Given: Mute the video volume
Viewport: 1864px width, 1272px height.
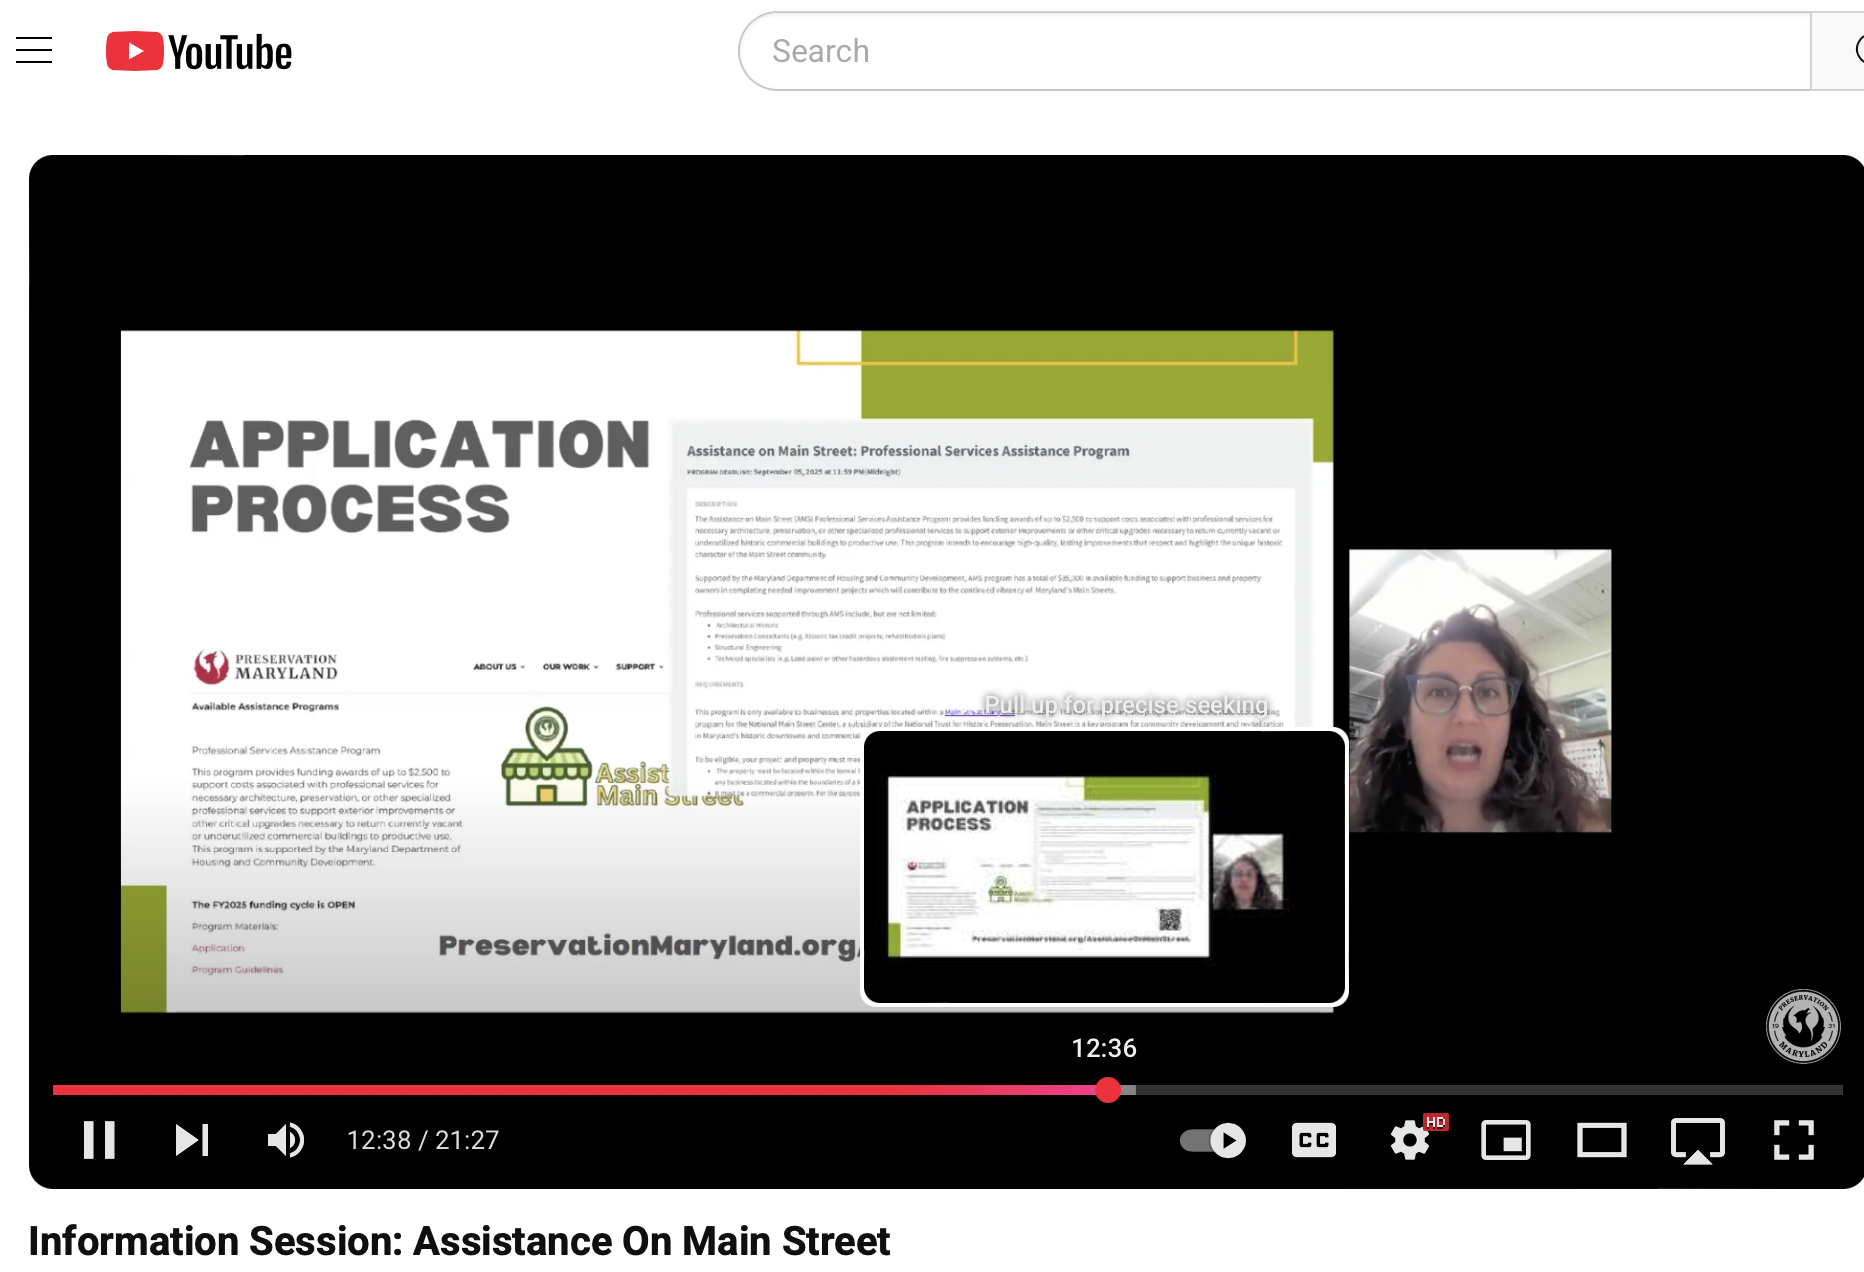Looking at the screenshot, I should pyautogui.click(x=286, y=1140).
